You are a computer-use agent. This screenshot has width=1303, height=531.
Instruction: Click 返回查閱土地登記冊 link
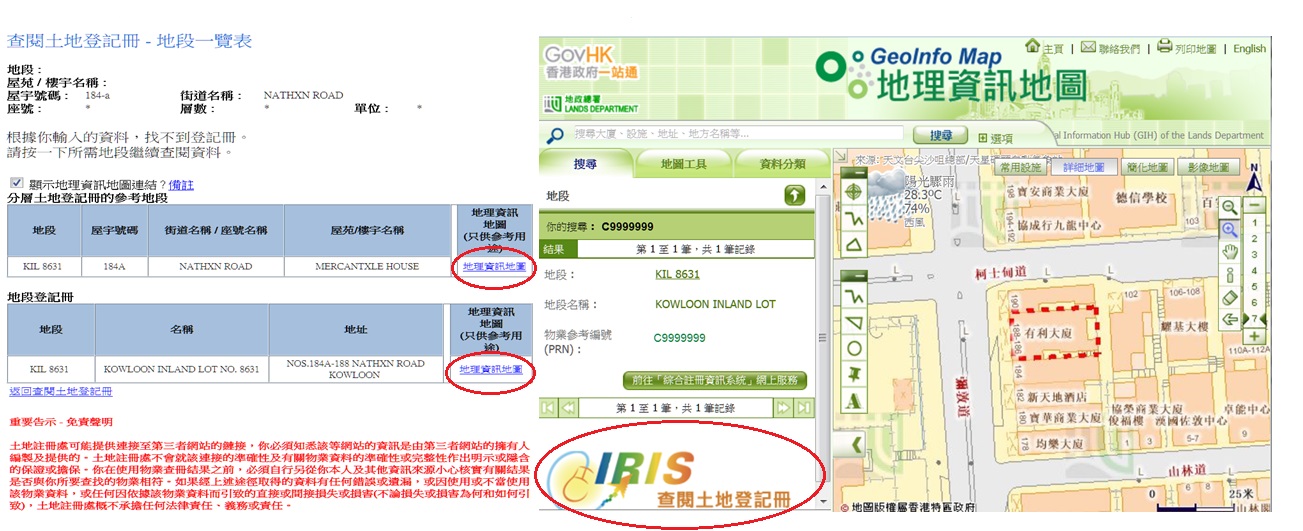coord(60,391)
